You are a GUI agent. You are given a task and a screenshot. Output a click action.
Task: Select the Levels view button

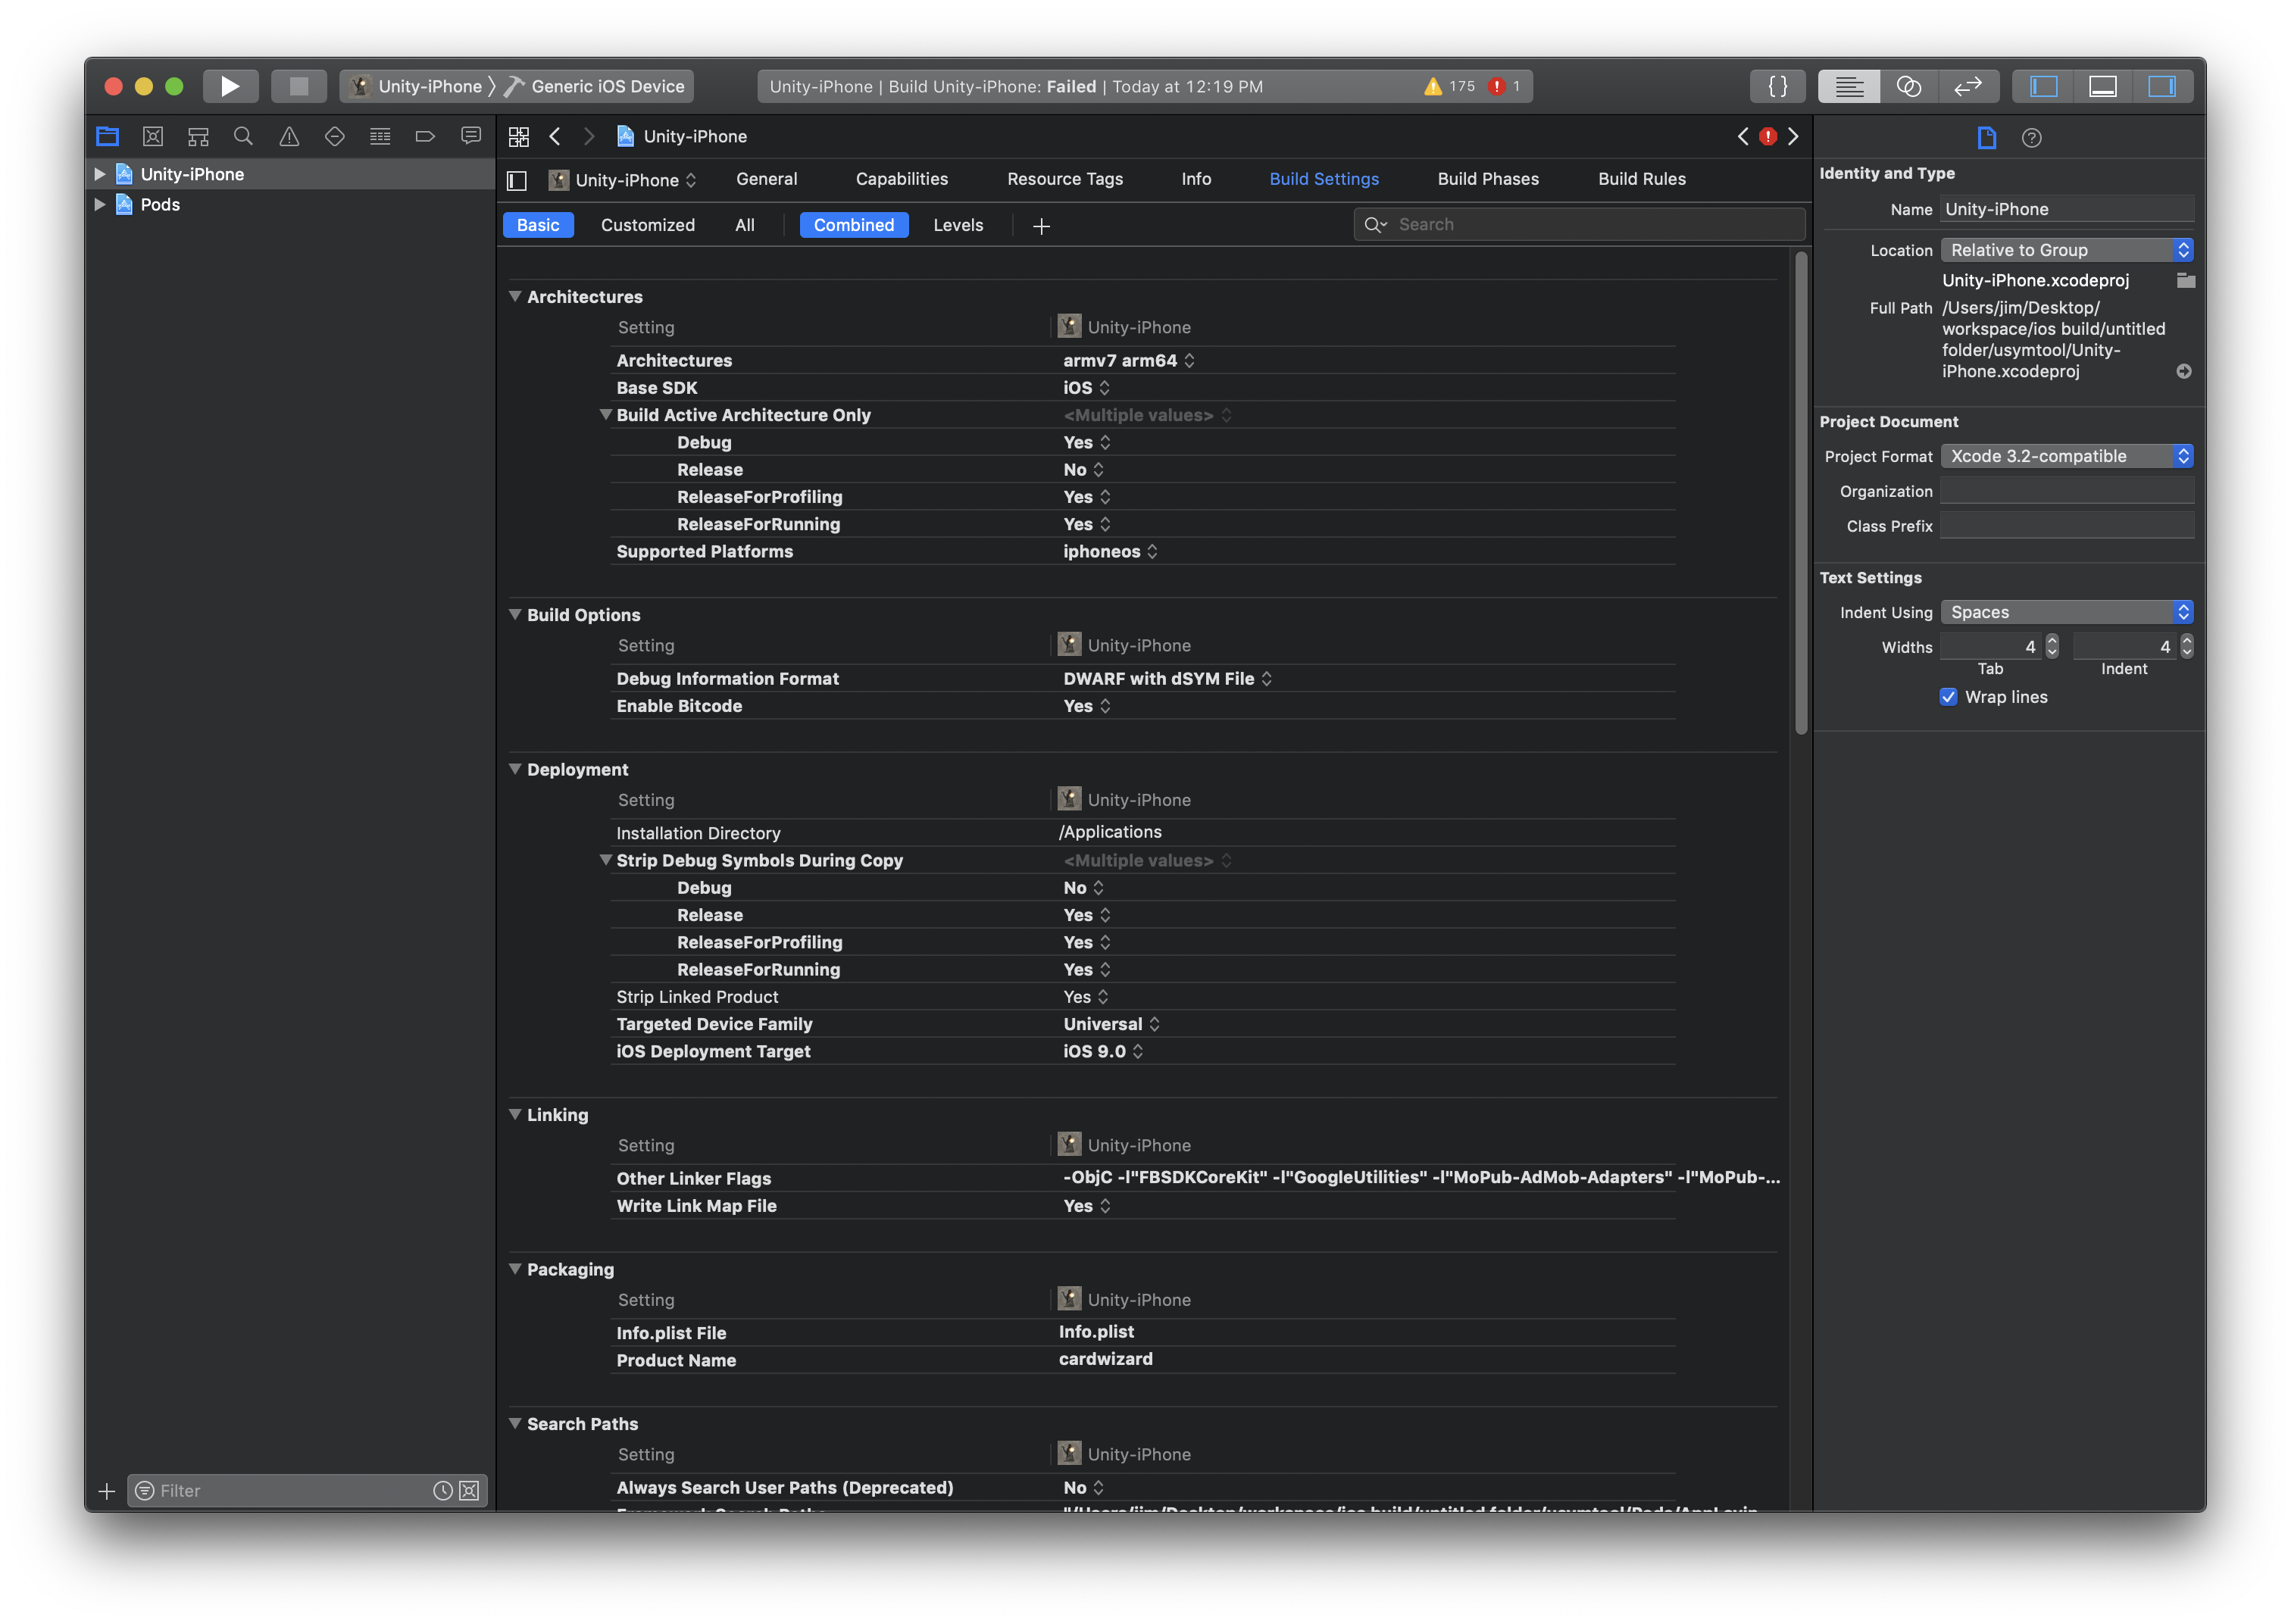pos(957,225)
